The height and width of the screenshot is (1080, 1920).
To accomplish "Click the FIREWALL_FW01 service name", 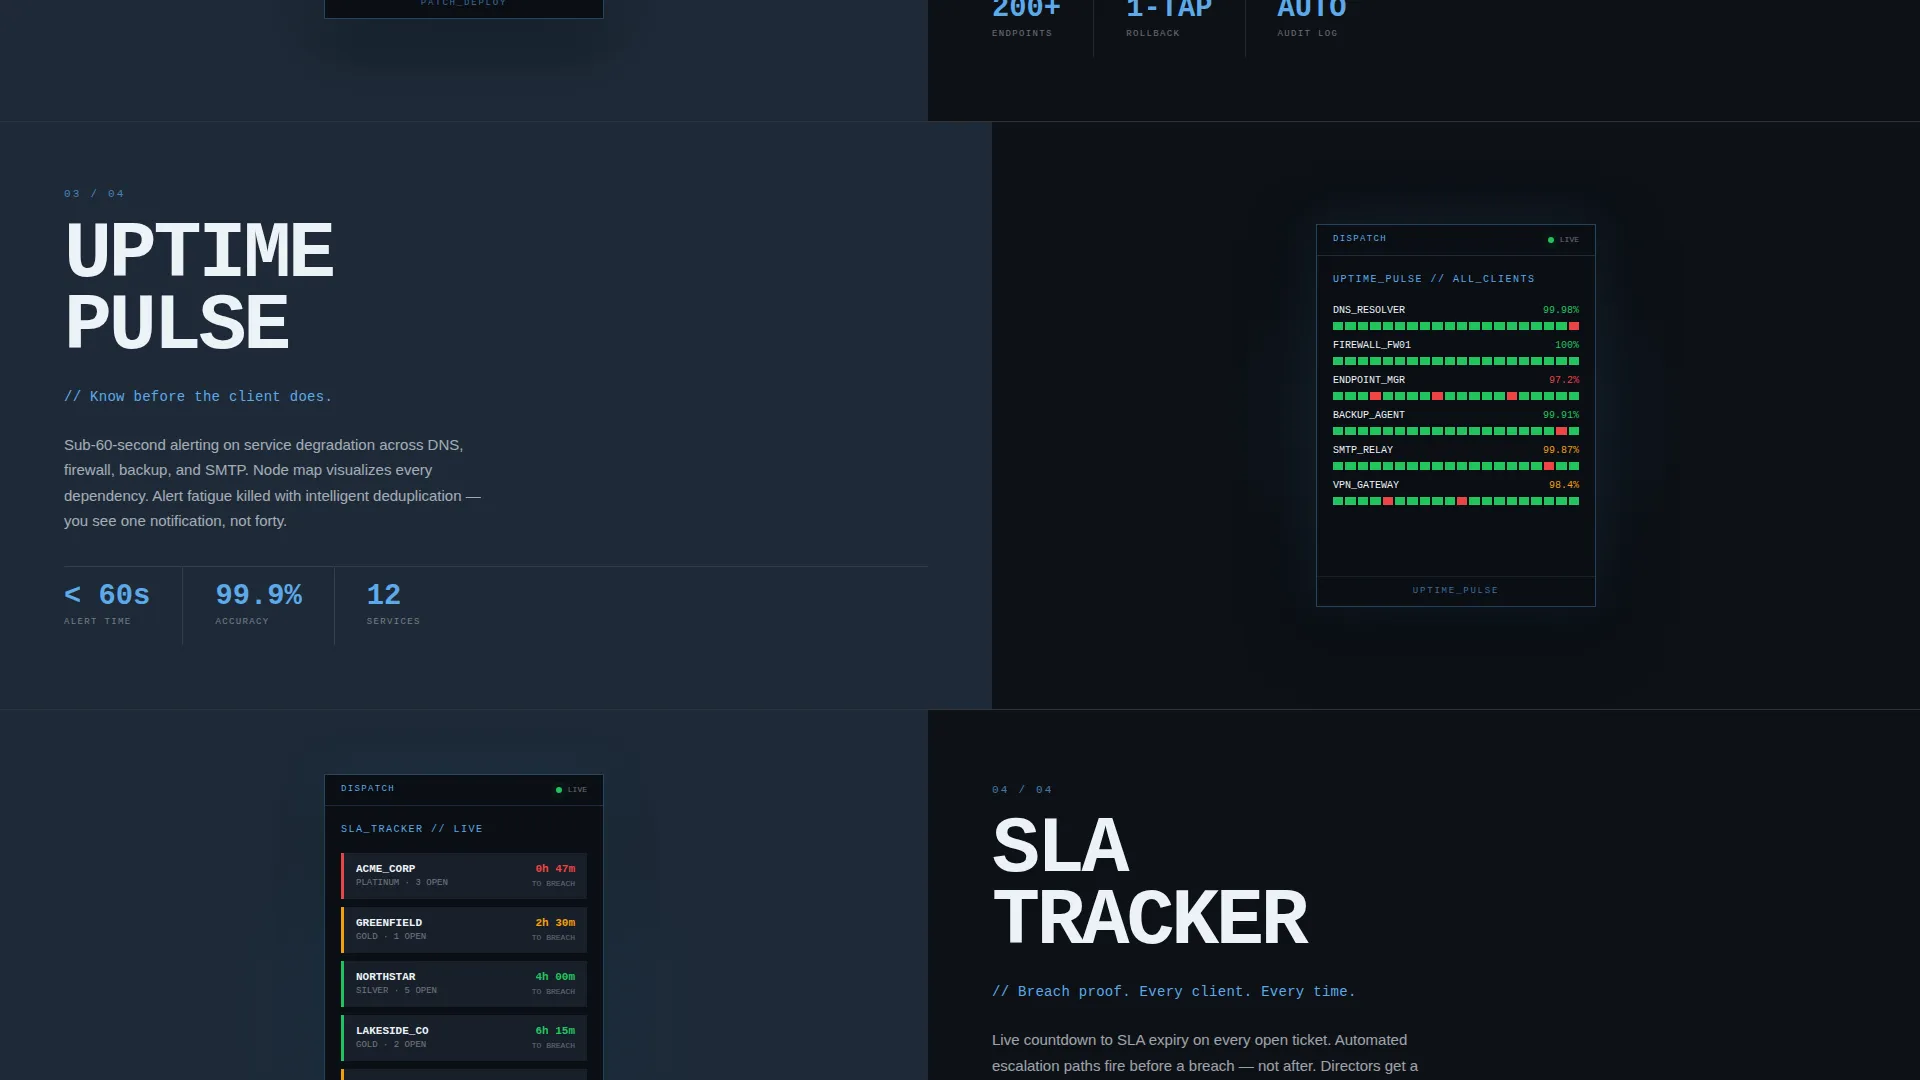I will (1371, 345).
